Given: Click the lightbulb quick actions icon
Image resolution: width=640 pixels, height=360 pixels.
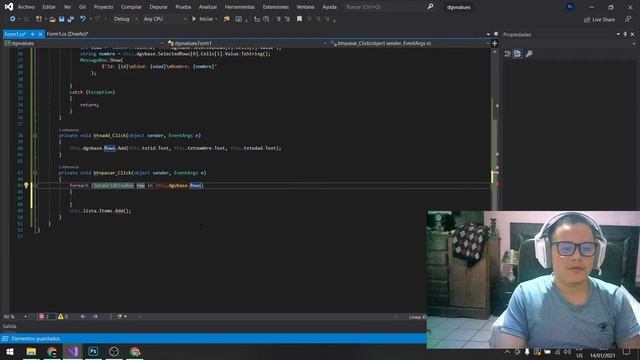Looking at the screenshot, I should (x=26, y=186).
